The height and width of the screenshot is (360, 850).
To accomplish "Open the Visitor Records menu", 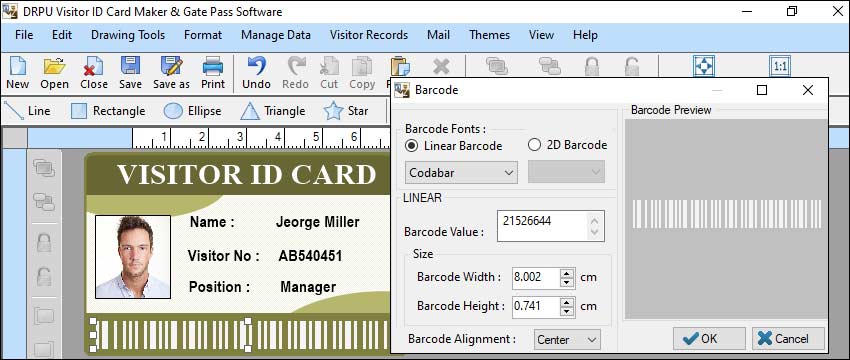I will (x=369, y=35).
